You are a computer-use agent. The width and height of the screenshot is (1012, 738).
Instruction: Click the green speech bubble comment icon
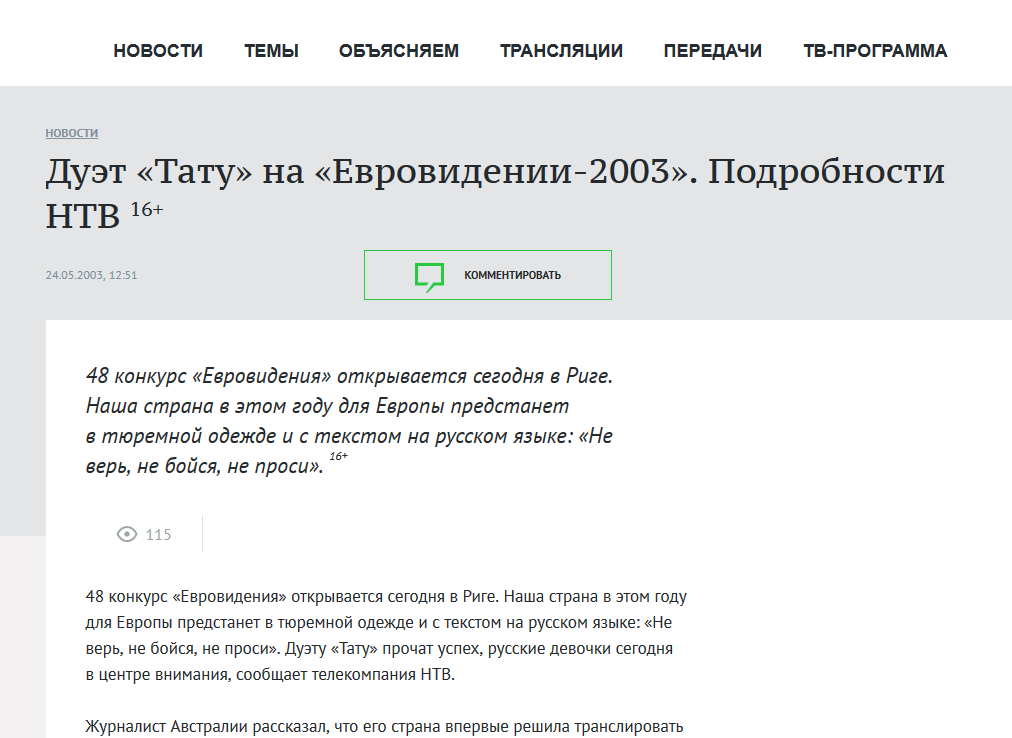click(x=429, y=277)
